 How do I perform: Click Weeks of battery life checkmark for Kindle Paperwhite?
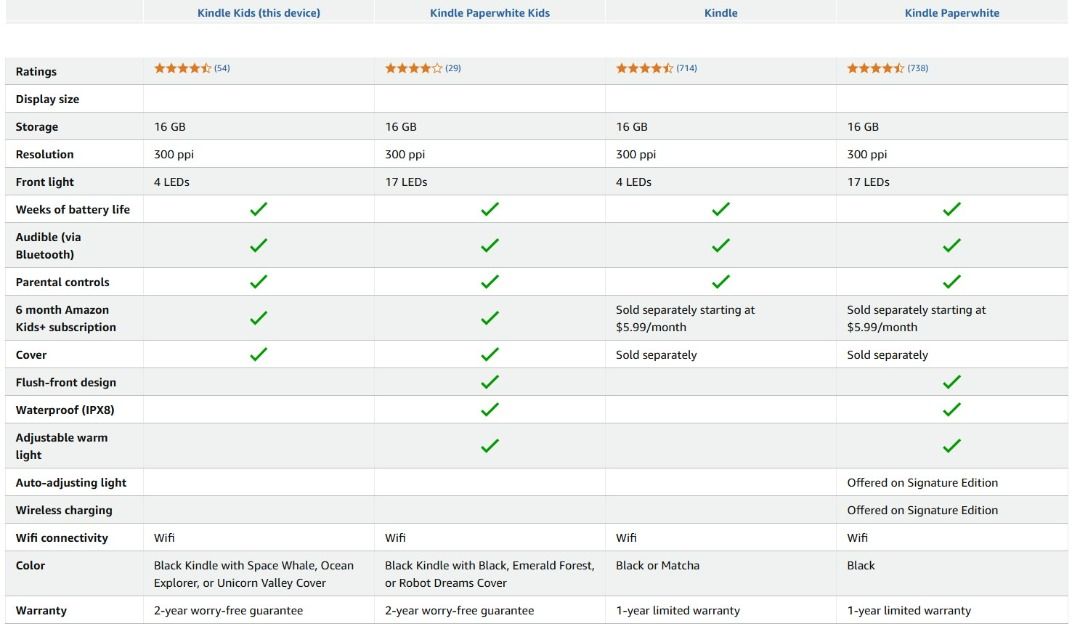click(951, 209)
